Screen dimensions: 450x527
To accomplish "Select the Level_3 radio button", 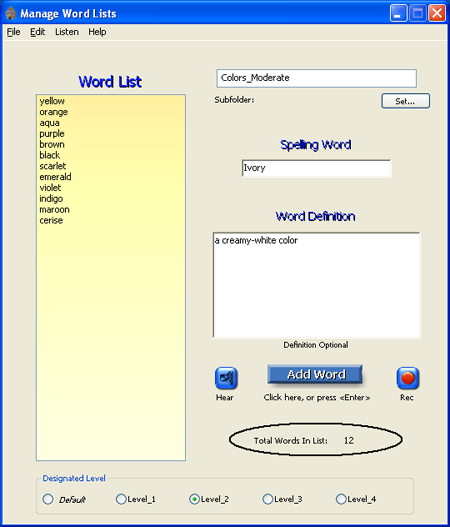I will (x=268, y=499).
